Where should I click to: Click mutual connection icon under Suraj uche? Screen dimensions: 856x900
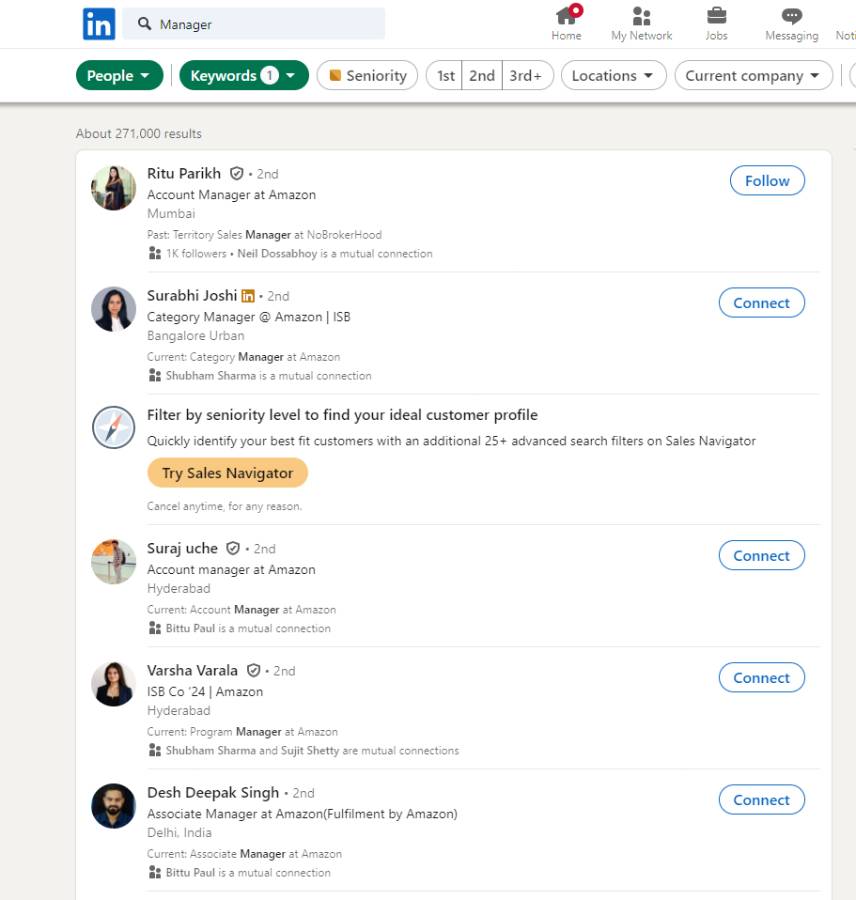[154, 628]
